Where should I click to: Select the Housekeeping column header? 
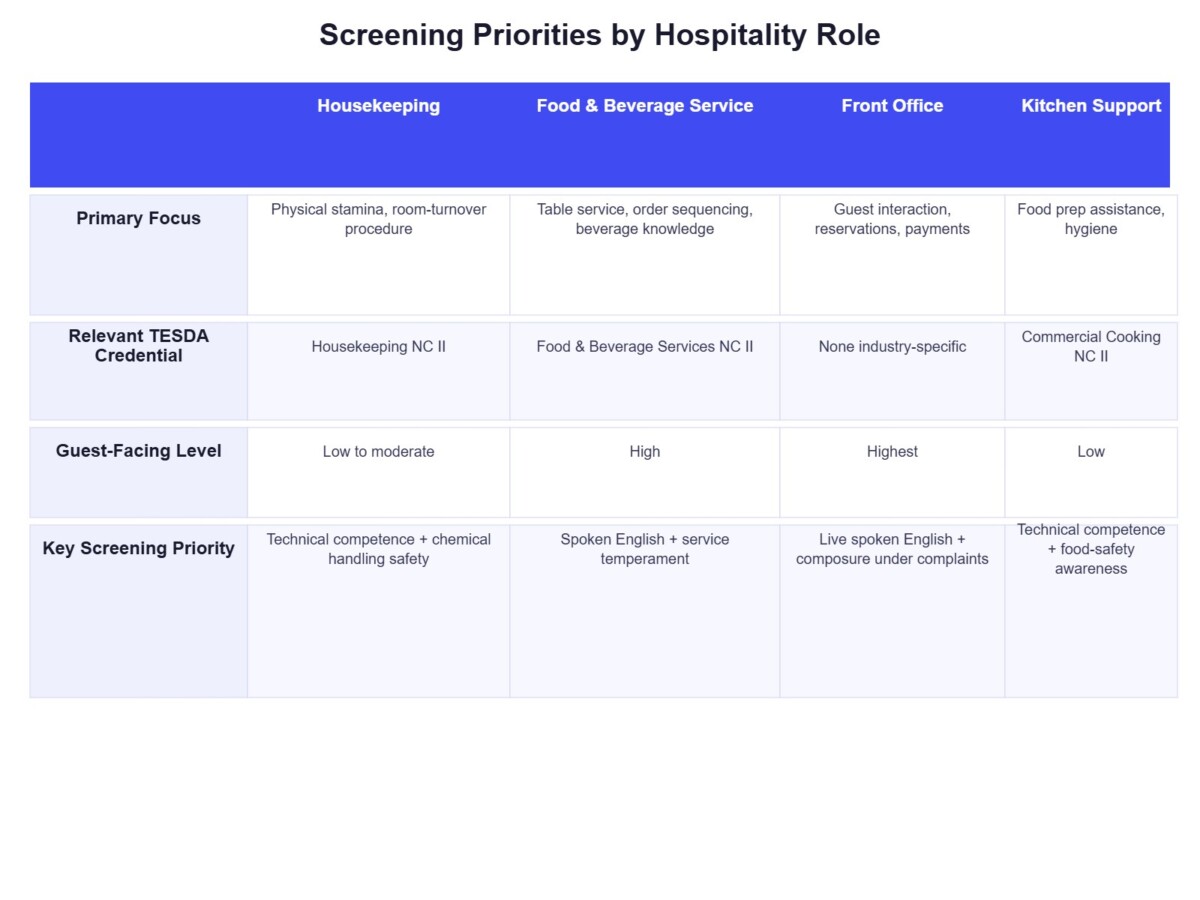pyautogui.click(x=379, y=135)
